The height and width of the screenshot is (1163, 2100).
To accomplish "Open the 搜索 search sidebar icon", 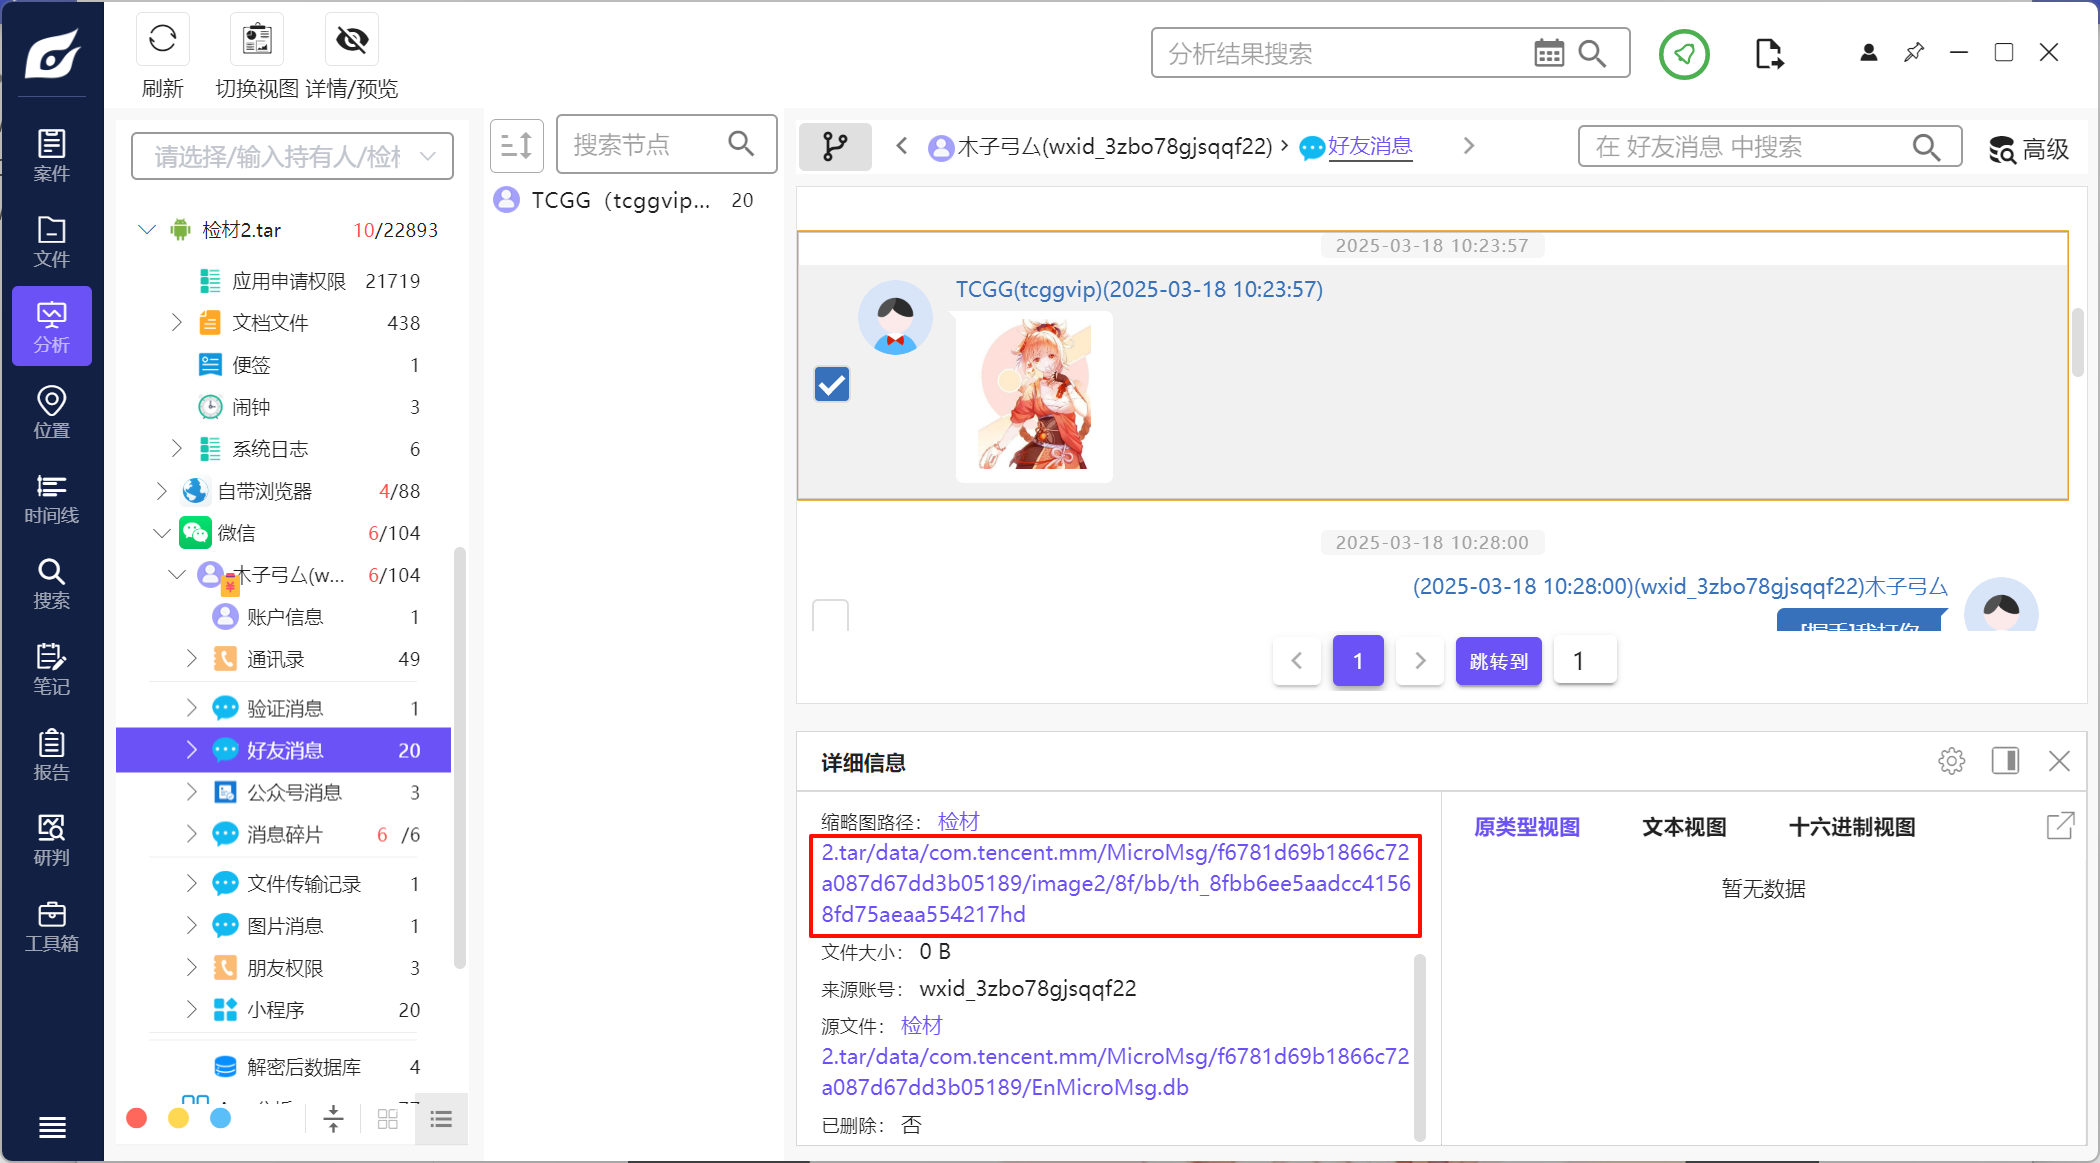I will coord(51,583).
